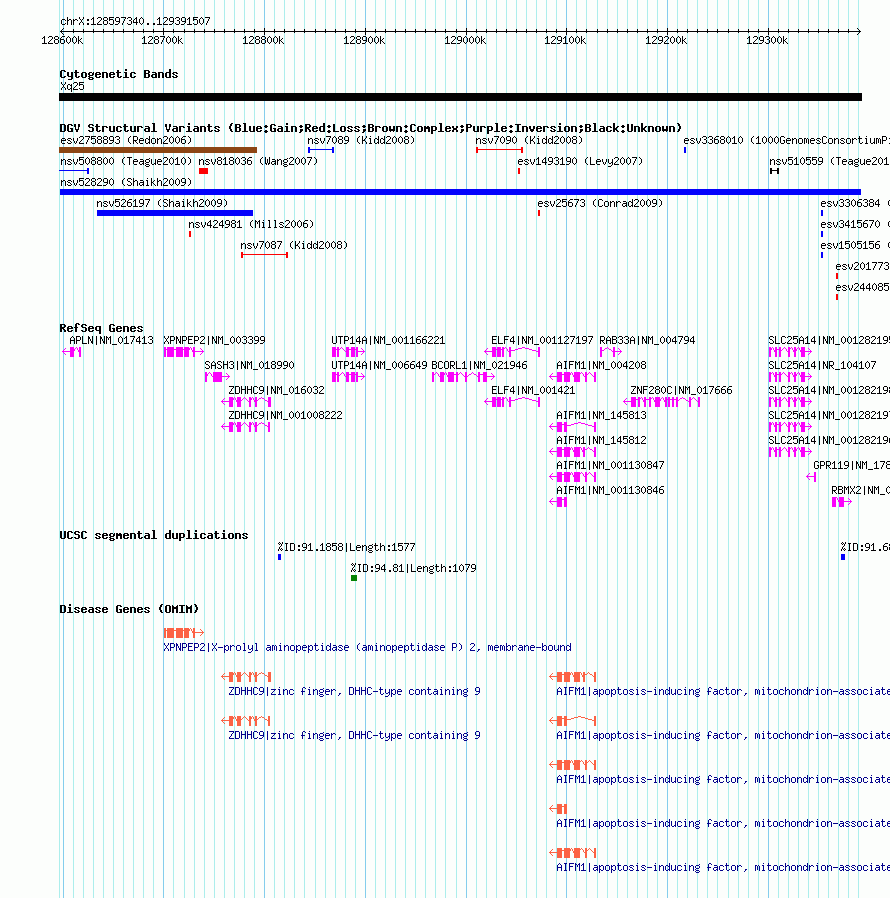890x898 pixels.
Task: Open the esv3306384 variant label
Action: pos(855,203)
